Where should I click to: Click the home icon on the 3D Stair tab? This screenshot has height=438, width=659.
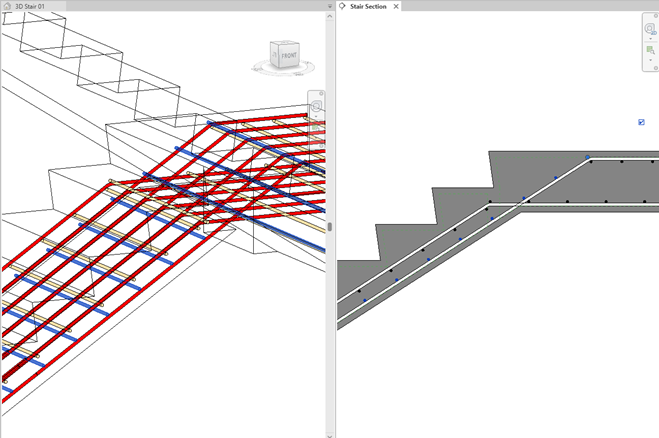point(7,6)
